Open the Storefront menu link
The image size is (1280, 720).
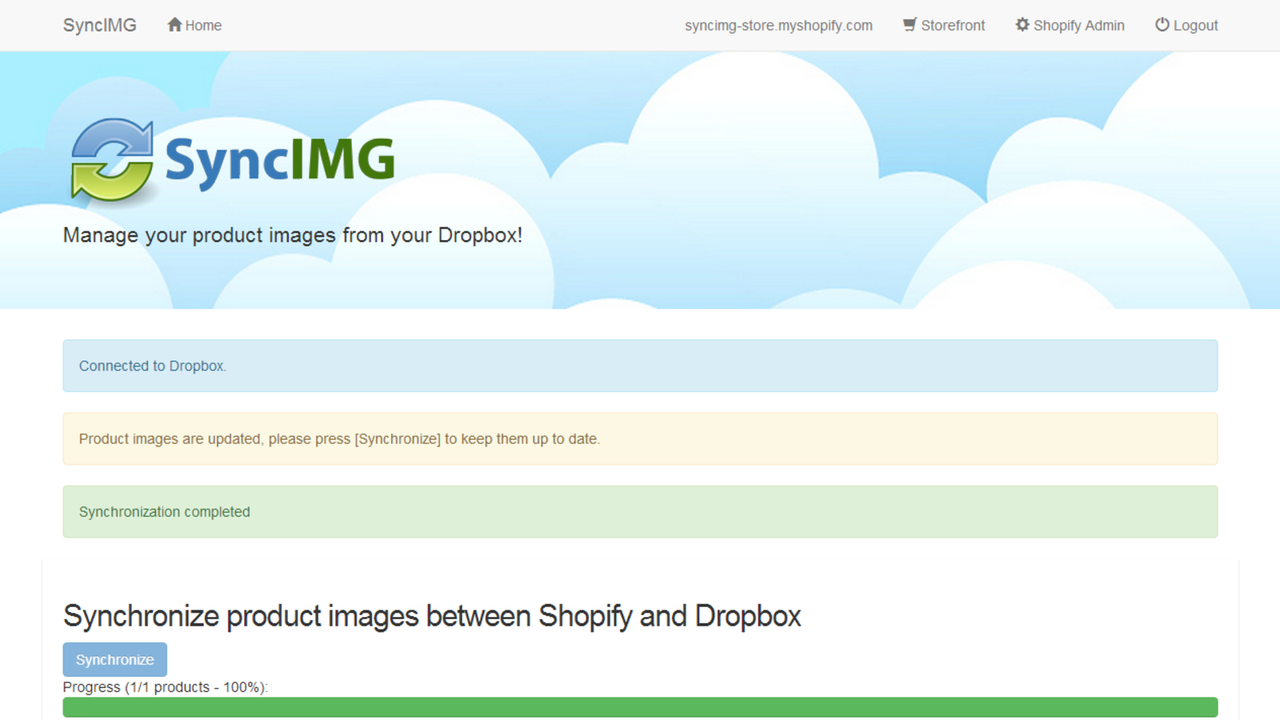click(944, 25)
